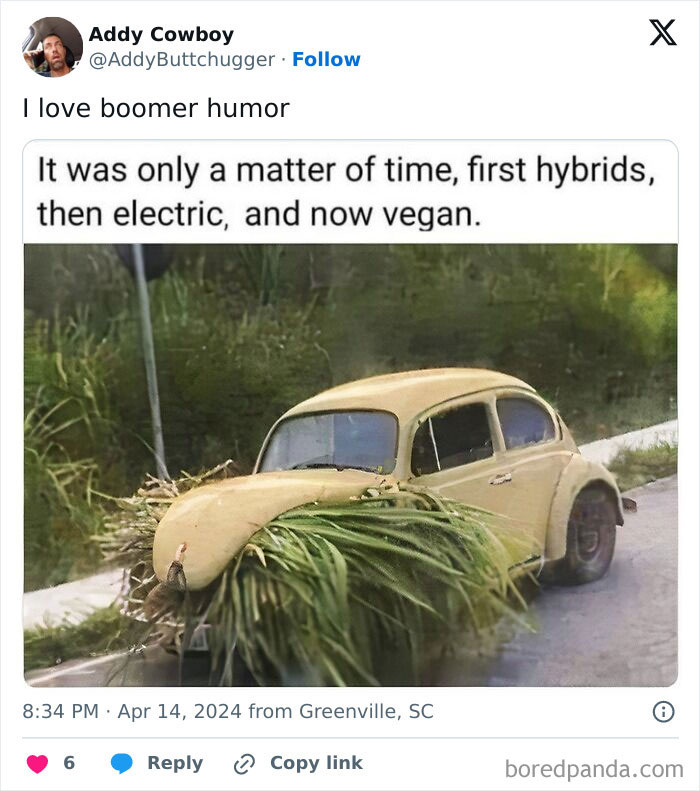Click the chain link icon
The width and height of the screenshot is (700, 791).
[244, 764]
